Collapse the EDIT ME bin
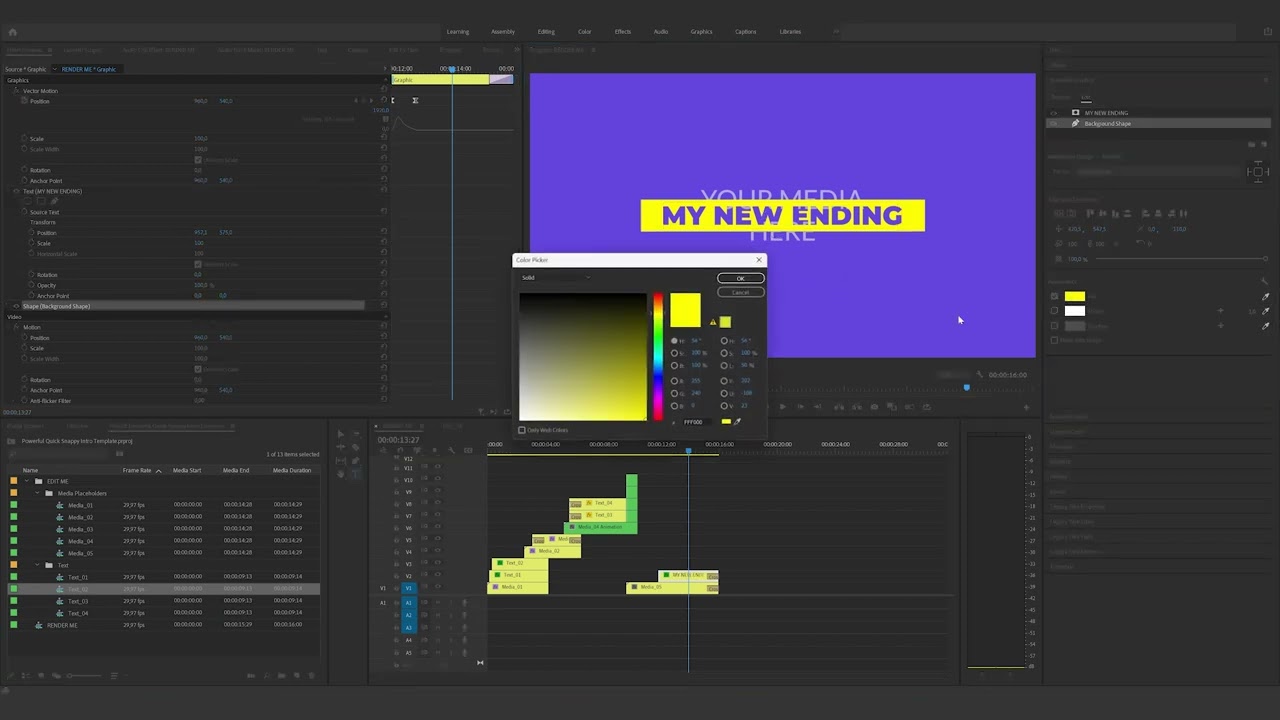 tap(27, 481)
